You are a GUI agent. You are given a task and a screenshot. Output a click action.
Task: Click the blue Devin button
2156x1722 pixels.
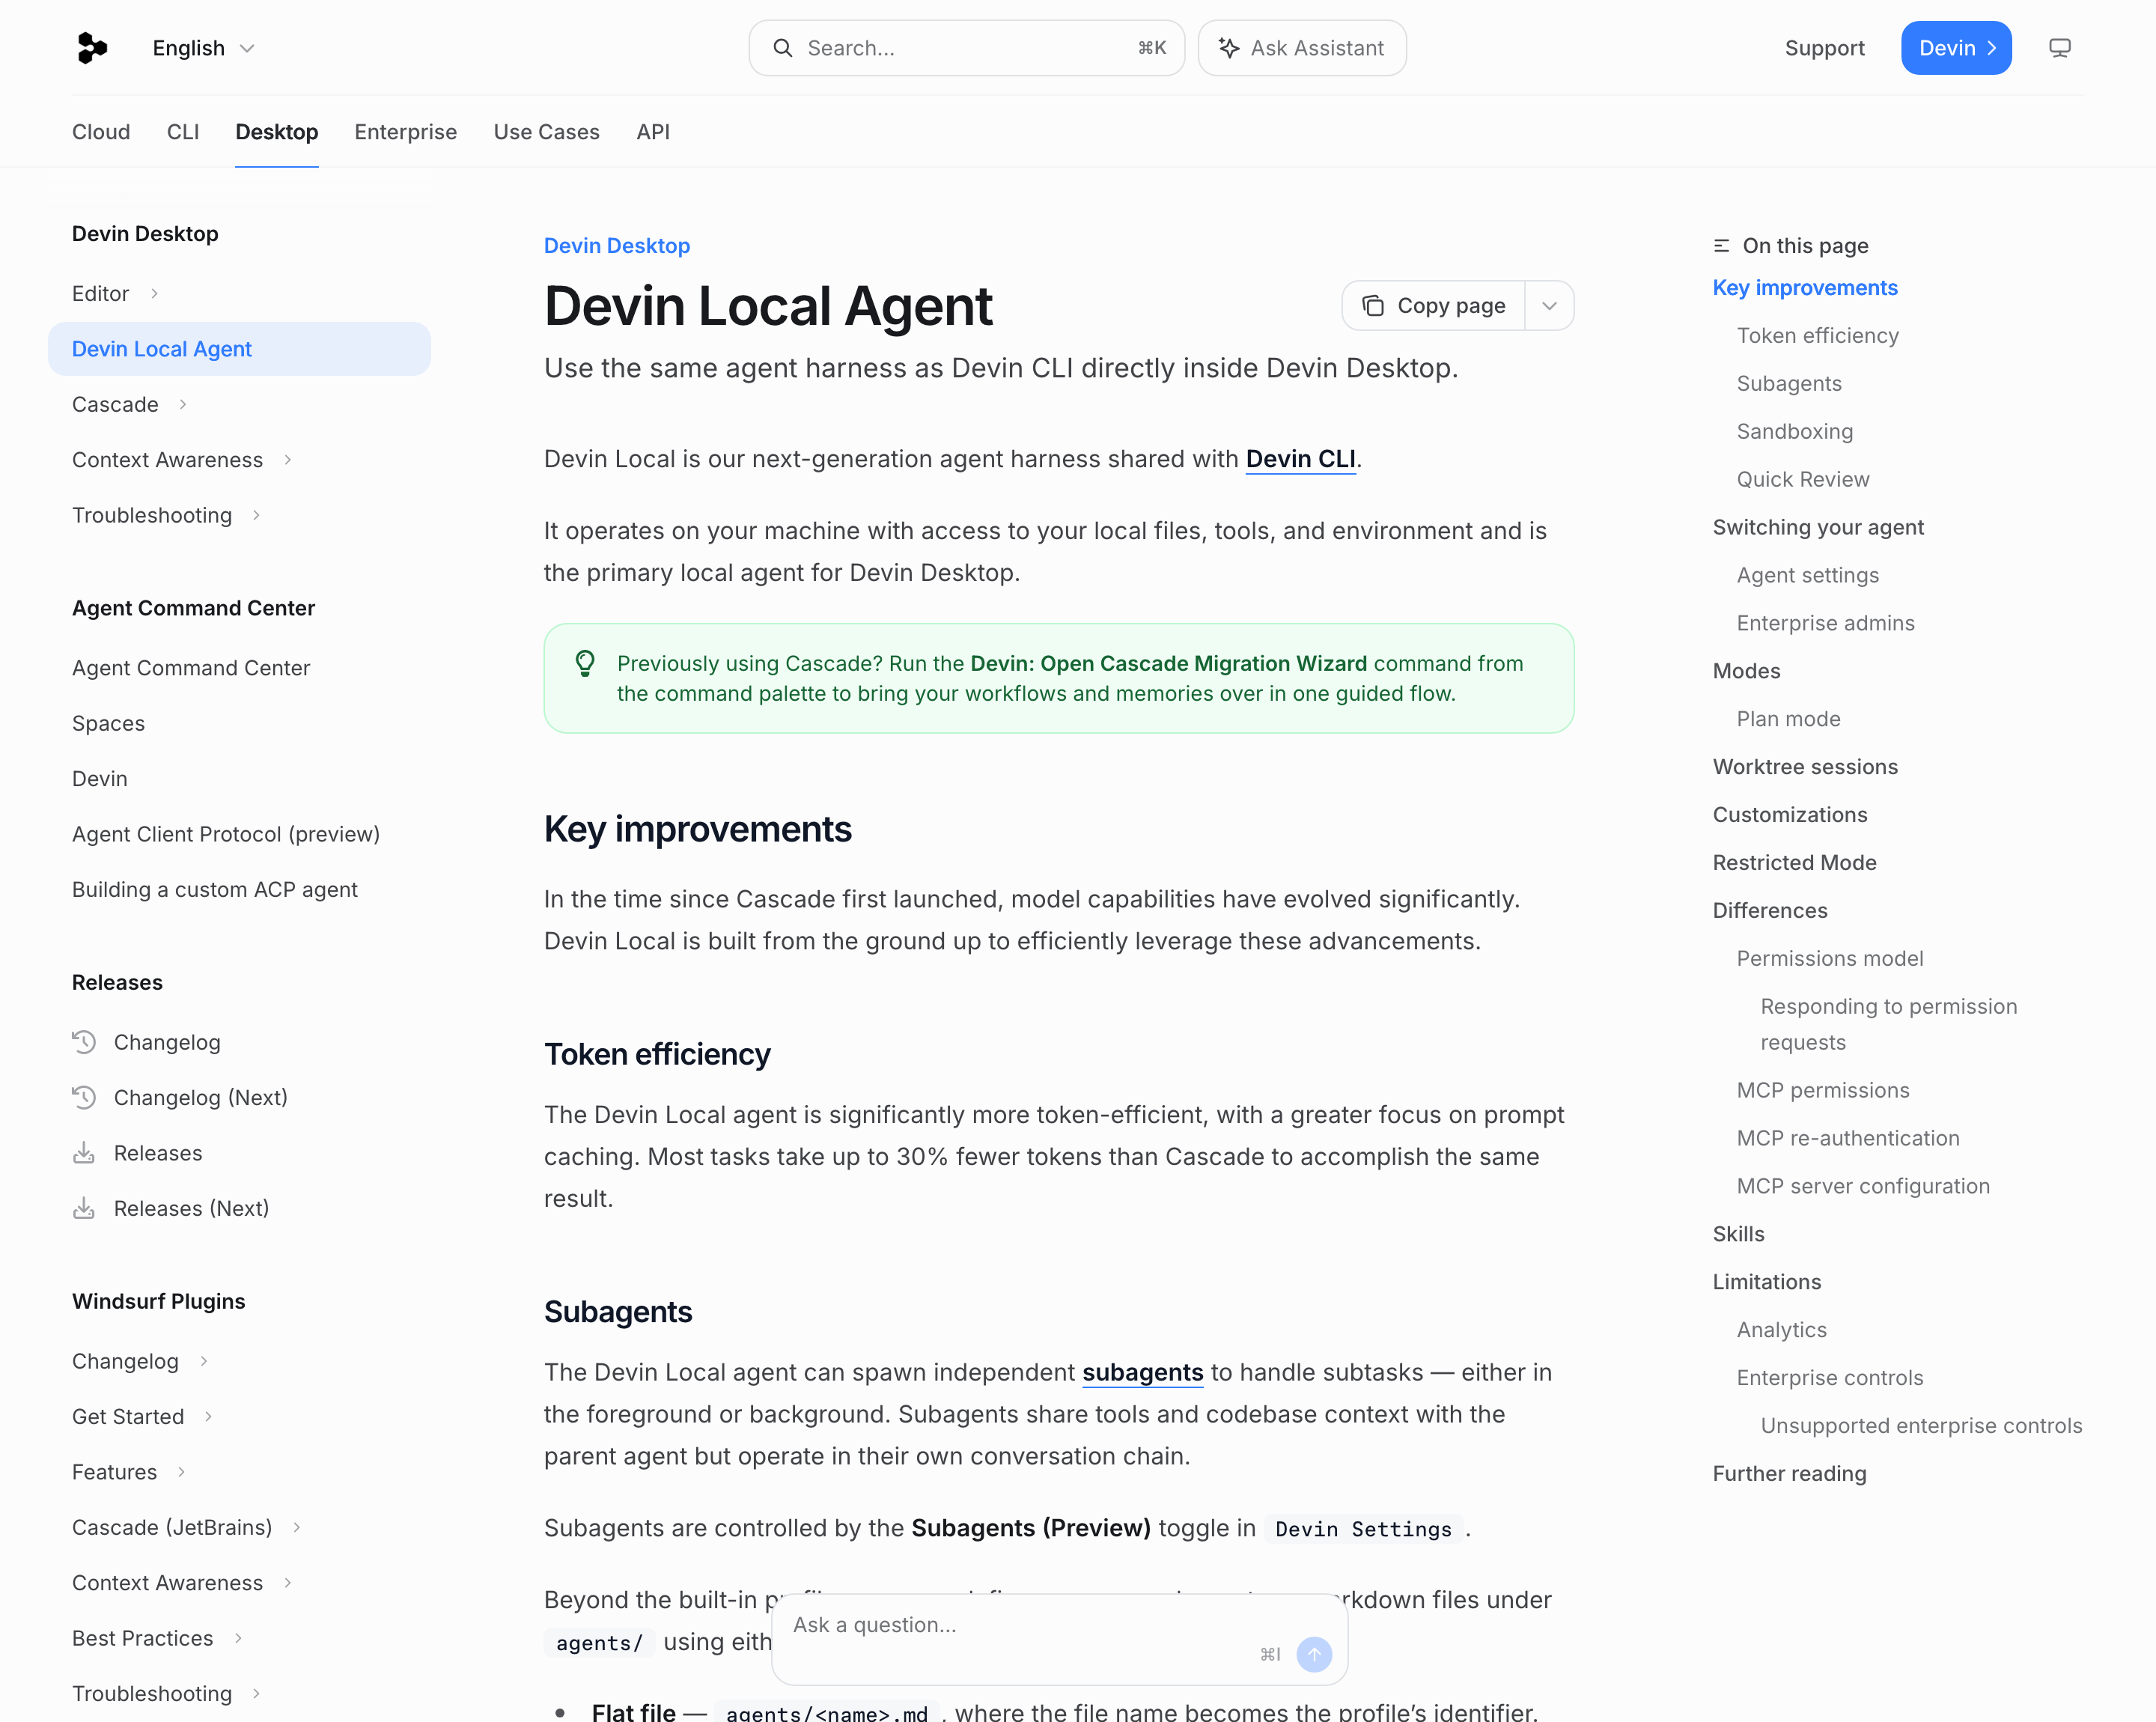[x=1956, y=48]
